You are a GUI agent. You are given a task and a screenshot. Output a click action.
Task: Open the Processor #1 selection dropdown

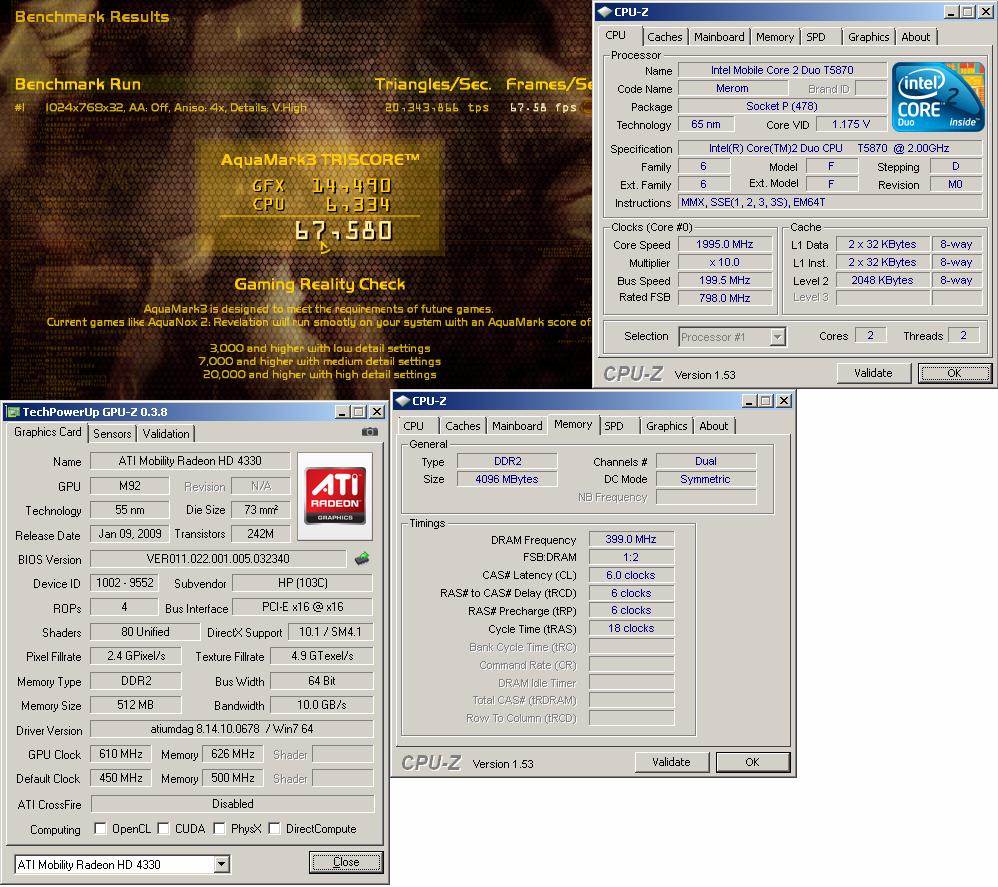point(777,337)
